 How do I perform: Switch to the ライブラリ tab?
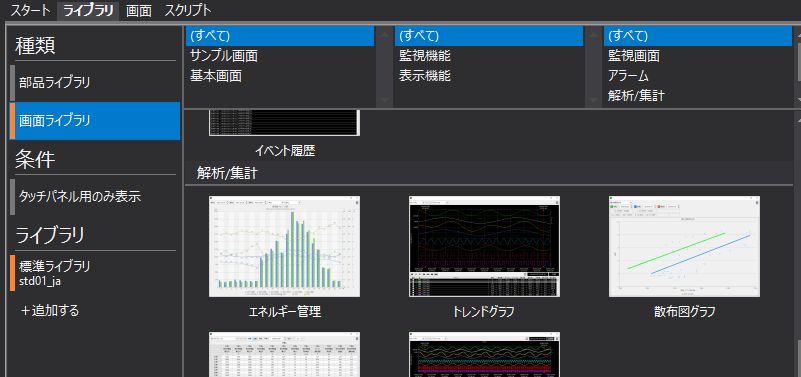[x=88, y=10]
